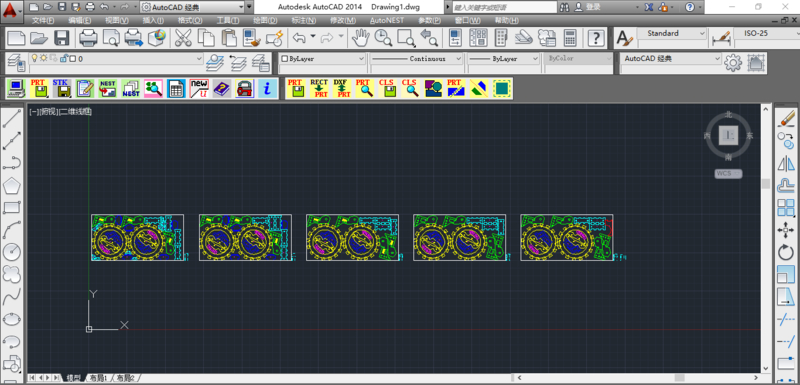Toggle the layer 0 freeze sun icon
Viewport: 800px width, 385px height.
pos(44,58)
